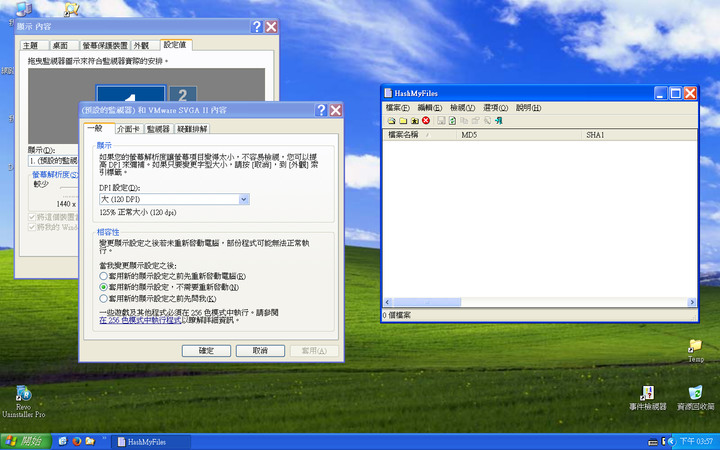
Task: Click left arrow of HashMyFiles horizontal scrollbar
Action: [x=388, y=302]
